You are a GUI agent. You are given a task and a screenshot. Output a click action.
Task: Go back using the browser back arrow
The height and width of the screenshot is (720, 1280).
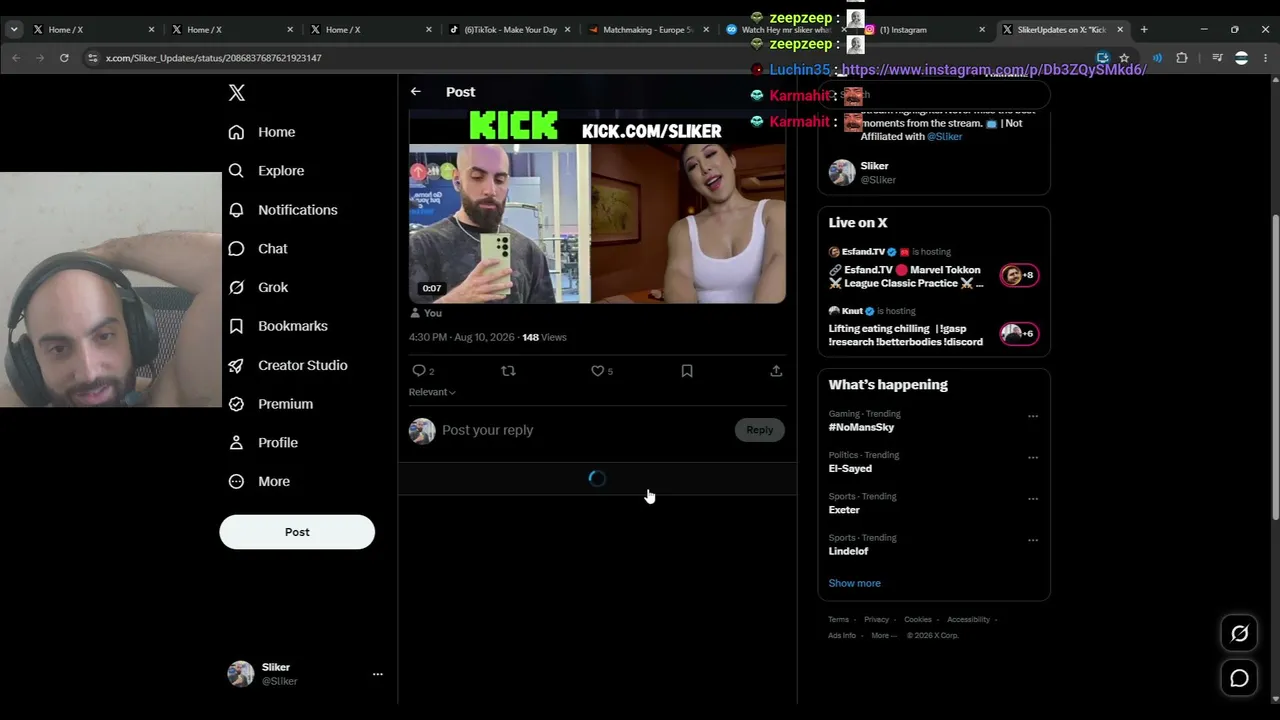click(16, 58)
